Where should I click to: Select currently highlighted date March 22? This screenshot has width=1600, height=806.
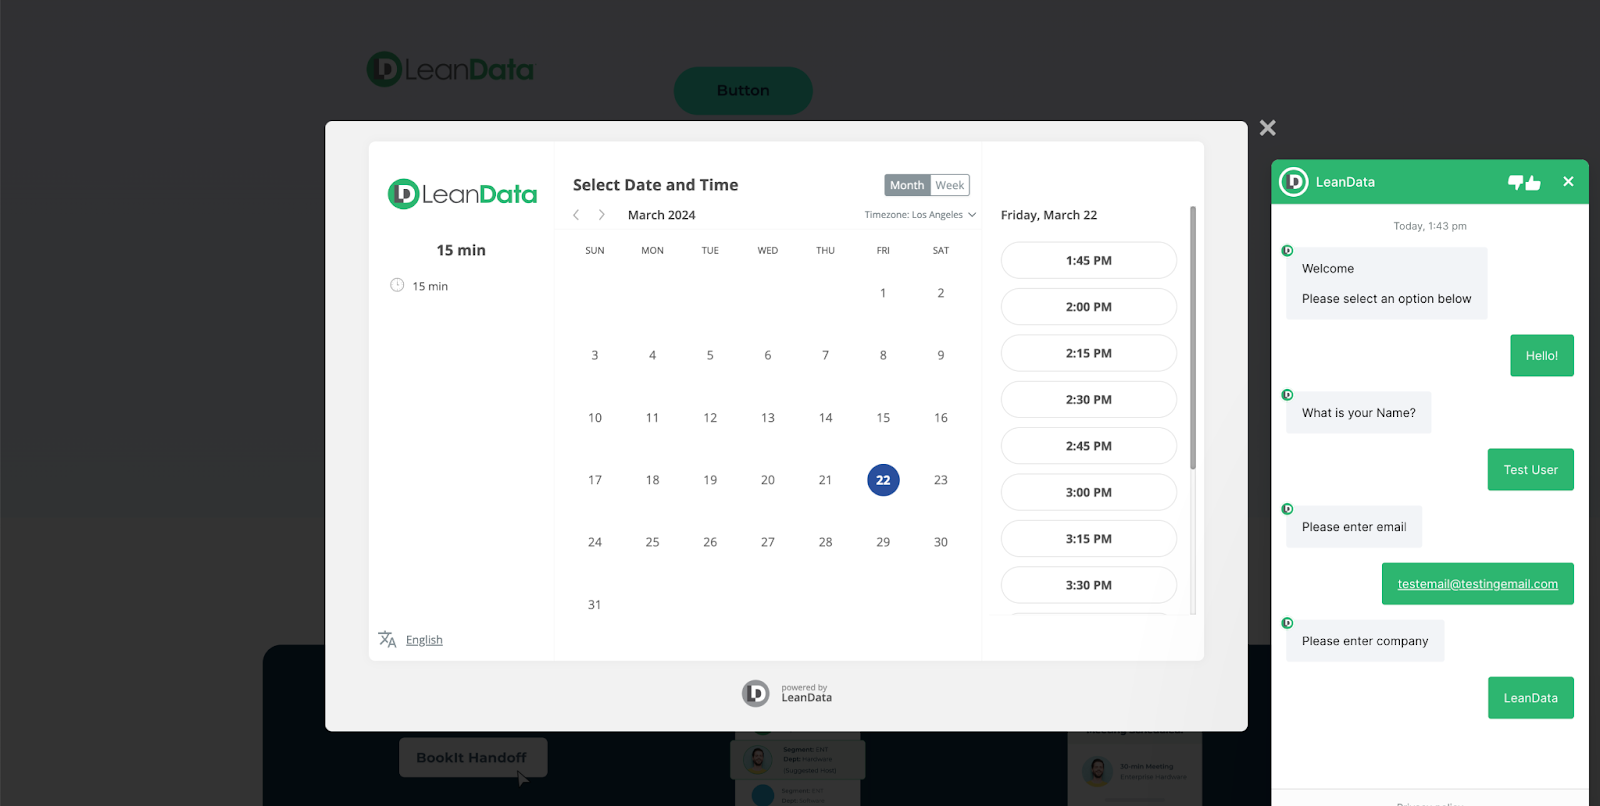pyautogui.click(x=883, y=480)
